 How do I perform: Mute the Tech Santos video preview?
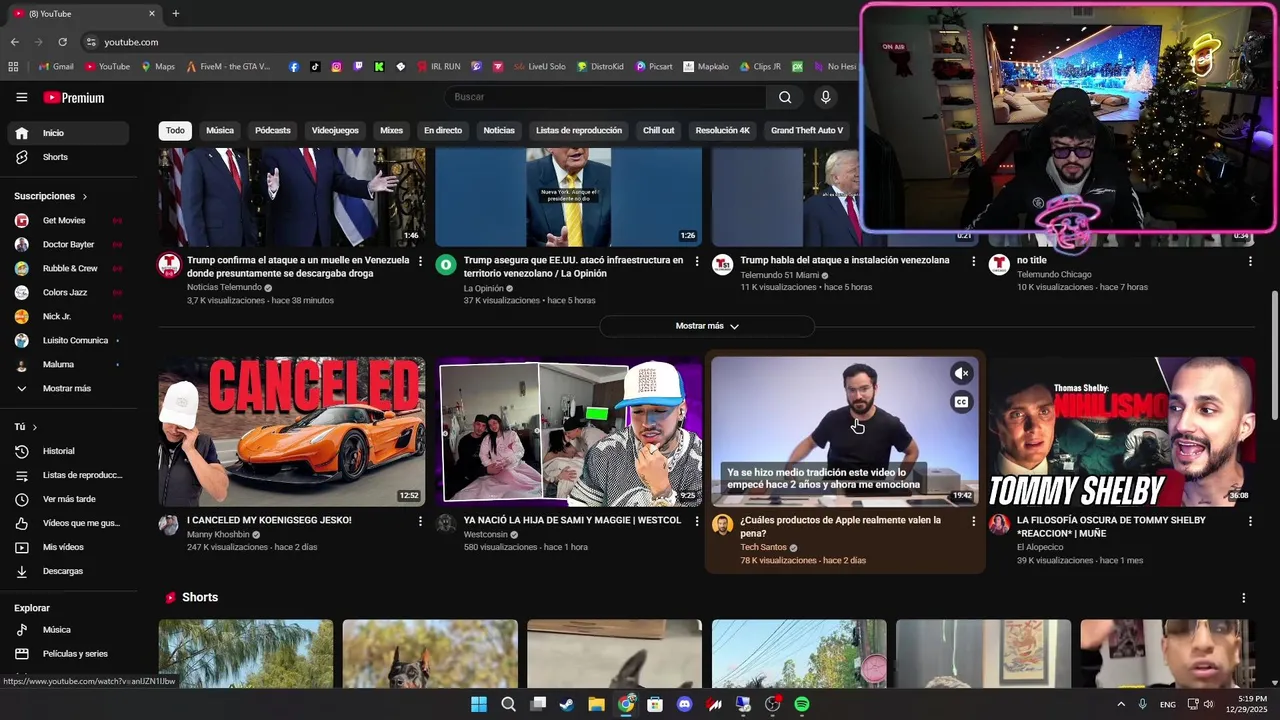pyautogui.click(x=961, y=373)
